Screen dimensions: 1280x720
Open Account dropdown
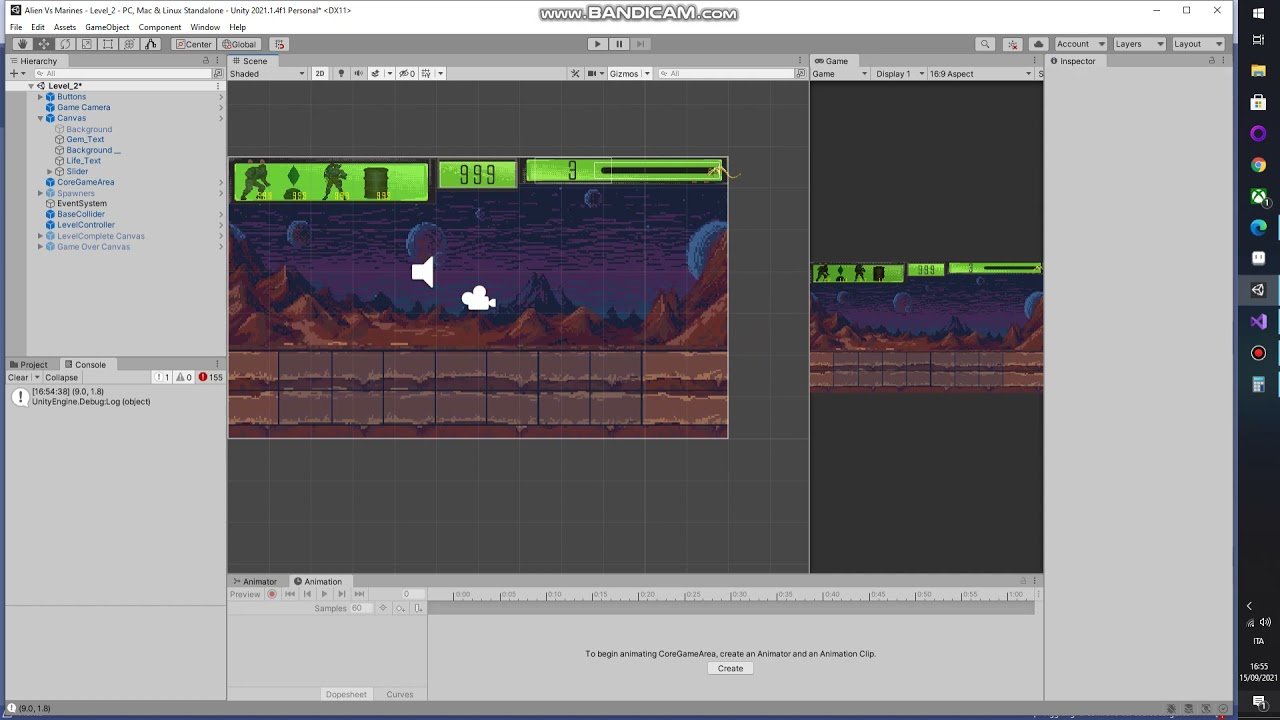pos(1080,44)
